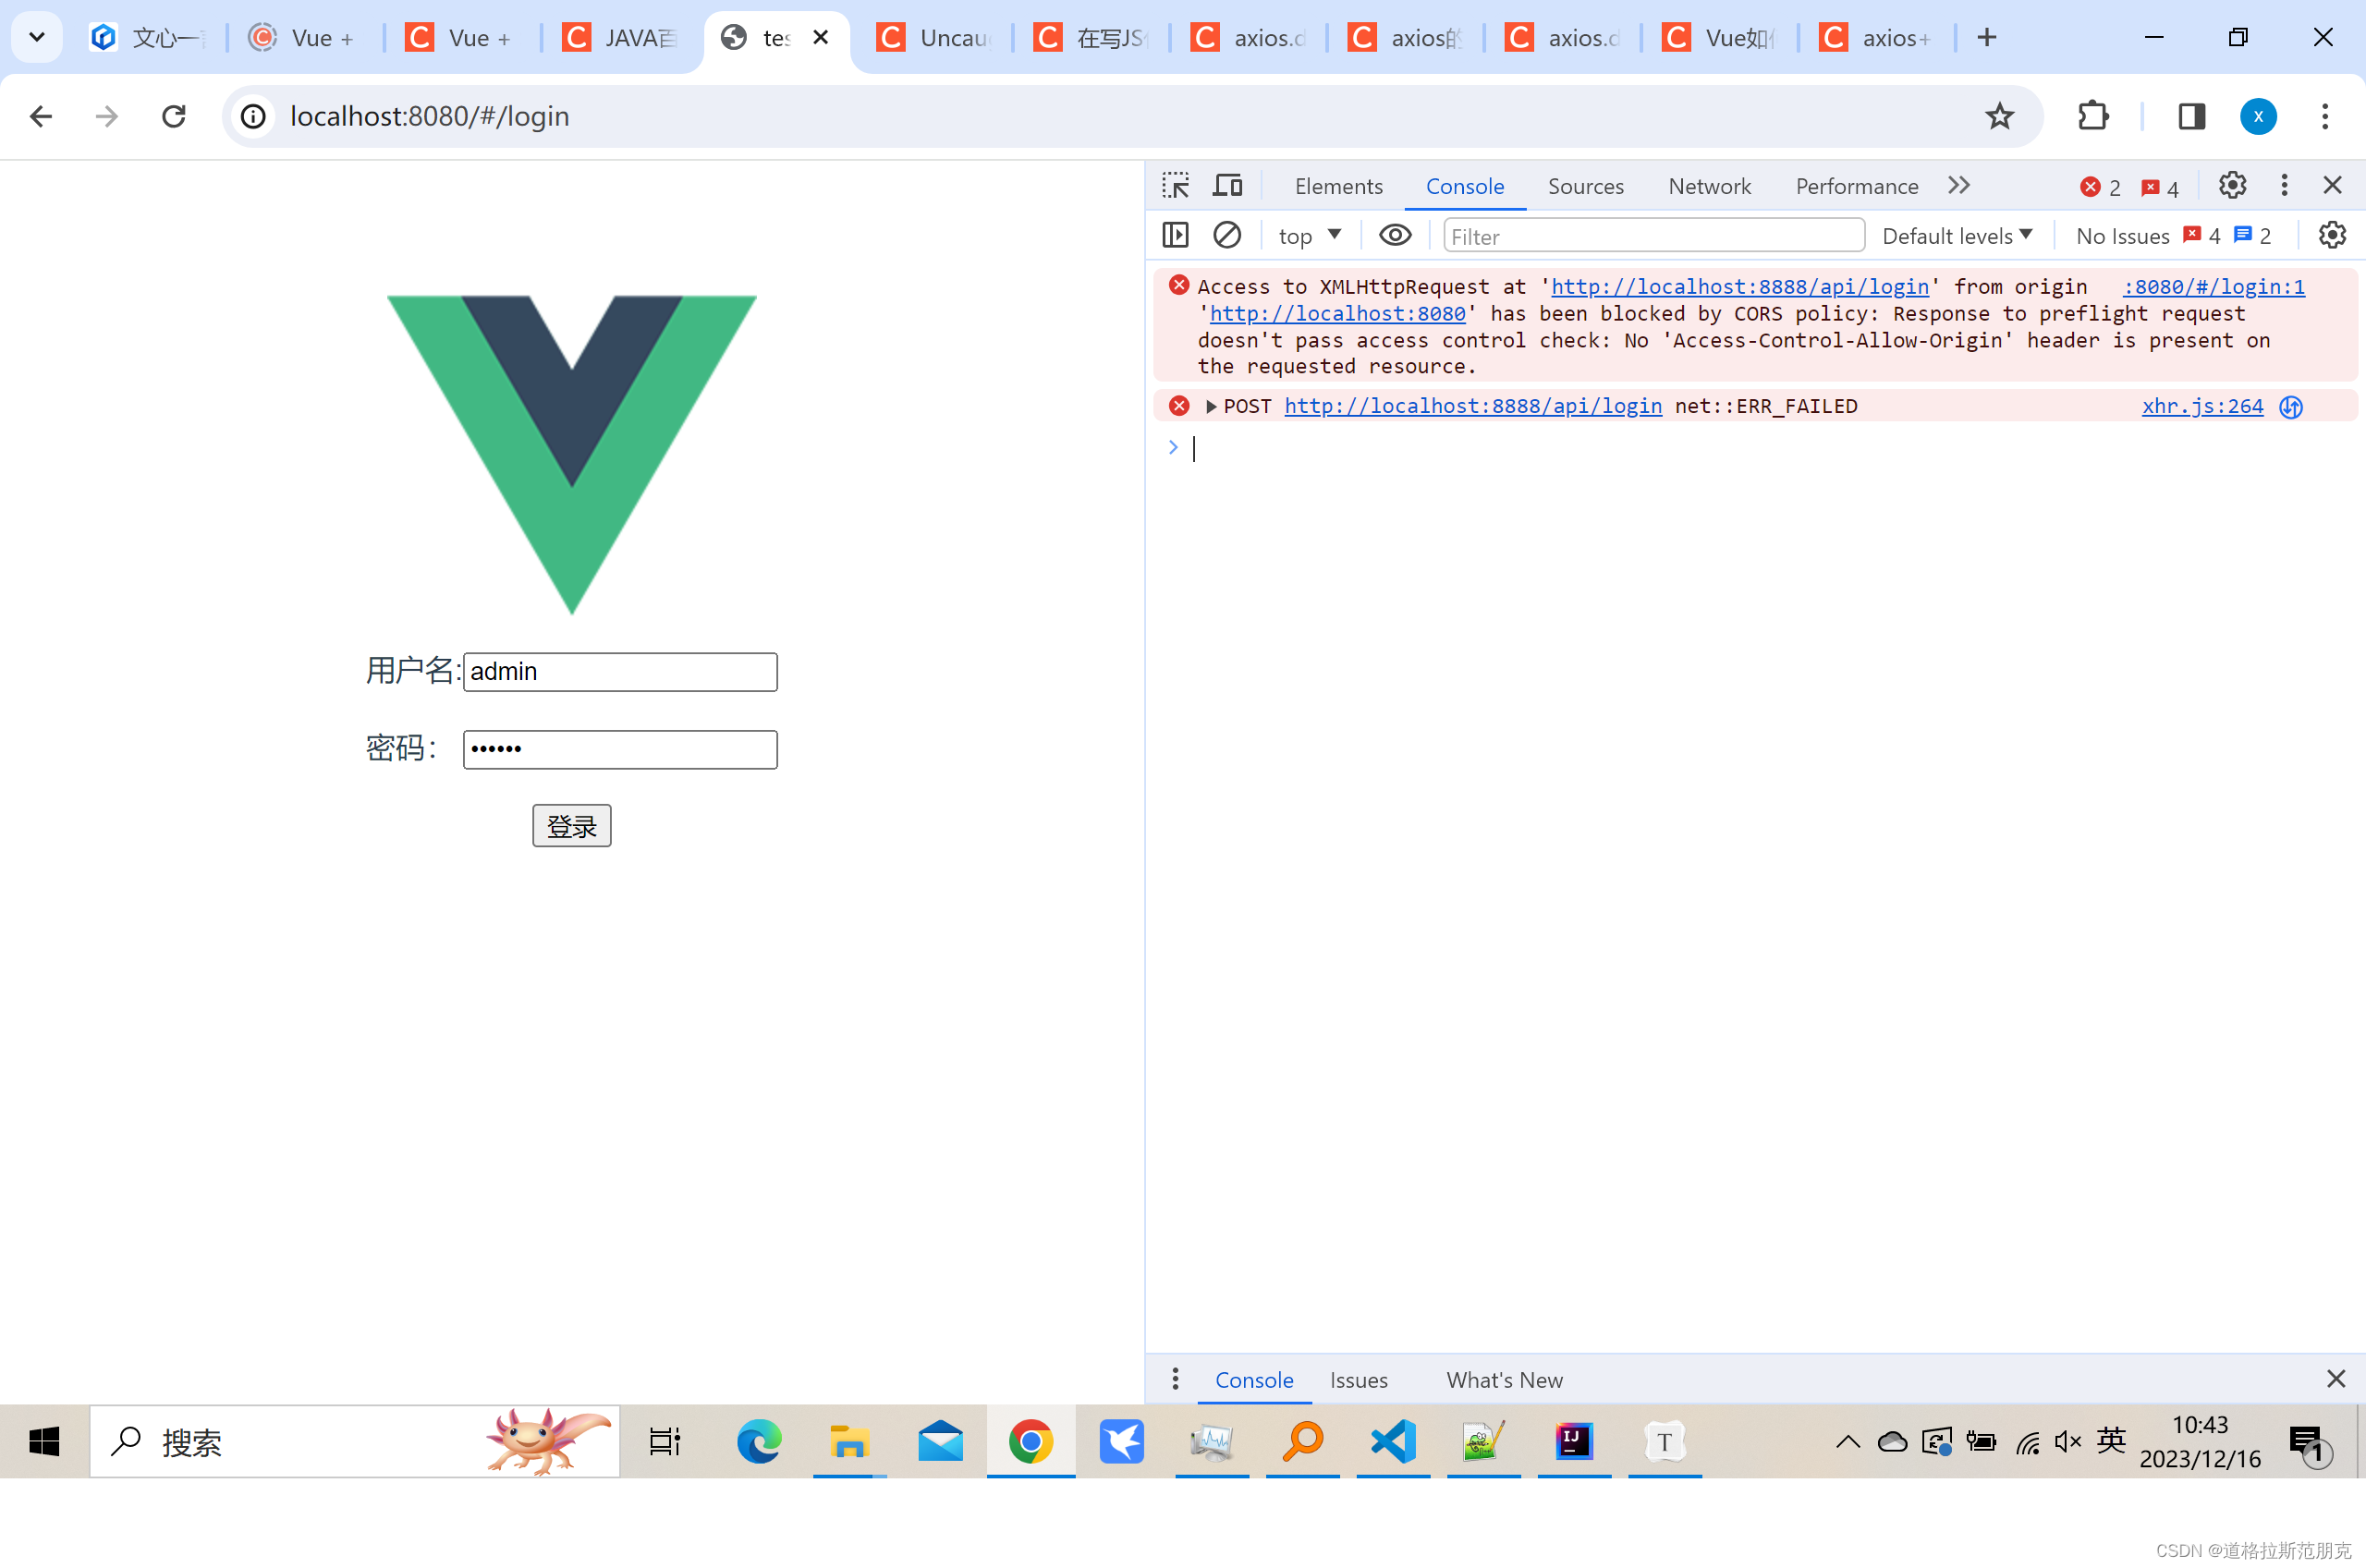Click the network request icon next to xhr.js

(x=2291, y=407)
